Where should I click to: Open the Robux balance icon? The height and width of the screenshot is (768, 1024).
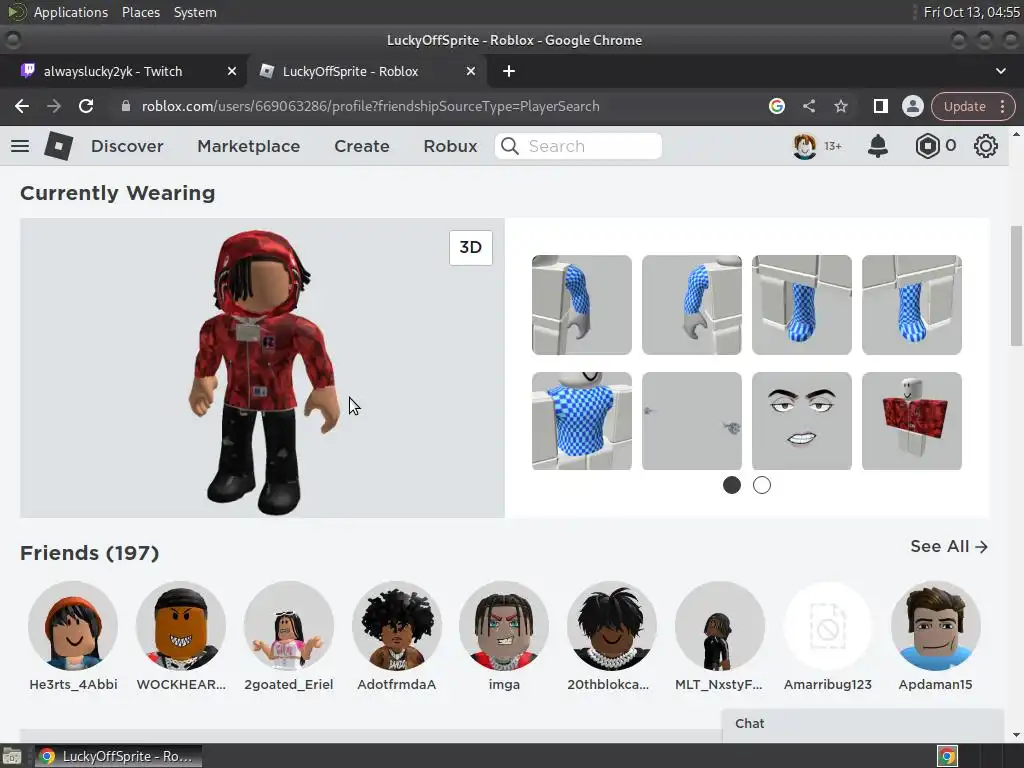(927, 146)
